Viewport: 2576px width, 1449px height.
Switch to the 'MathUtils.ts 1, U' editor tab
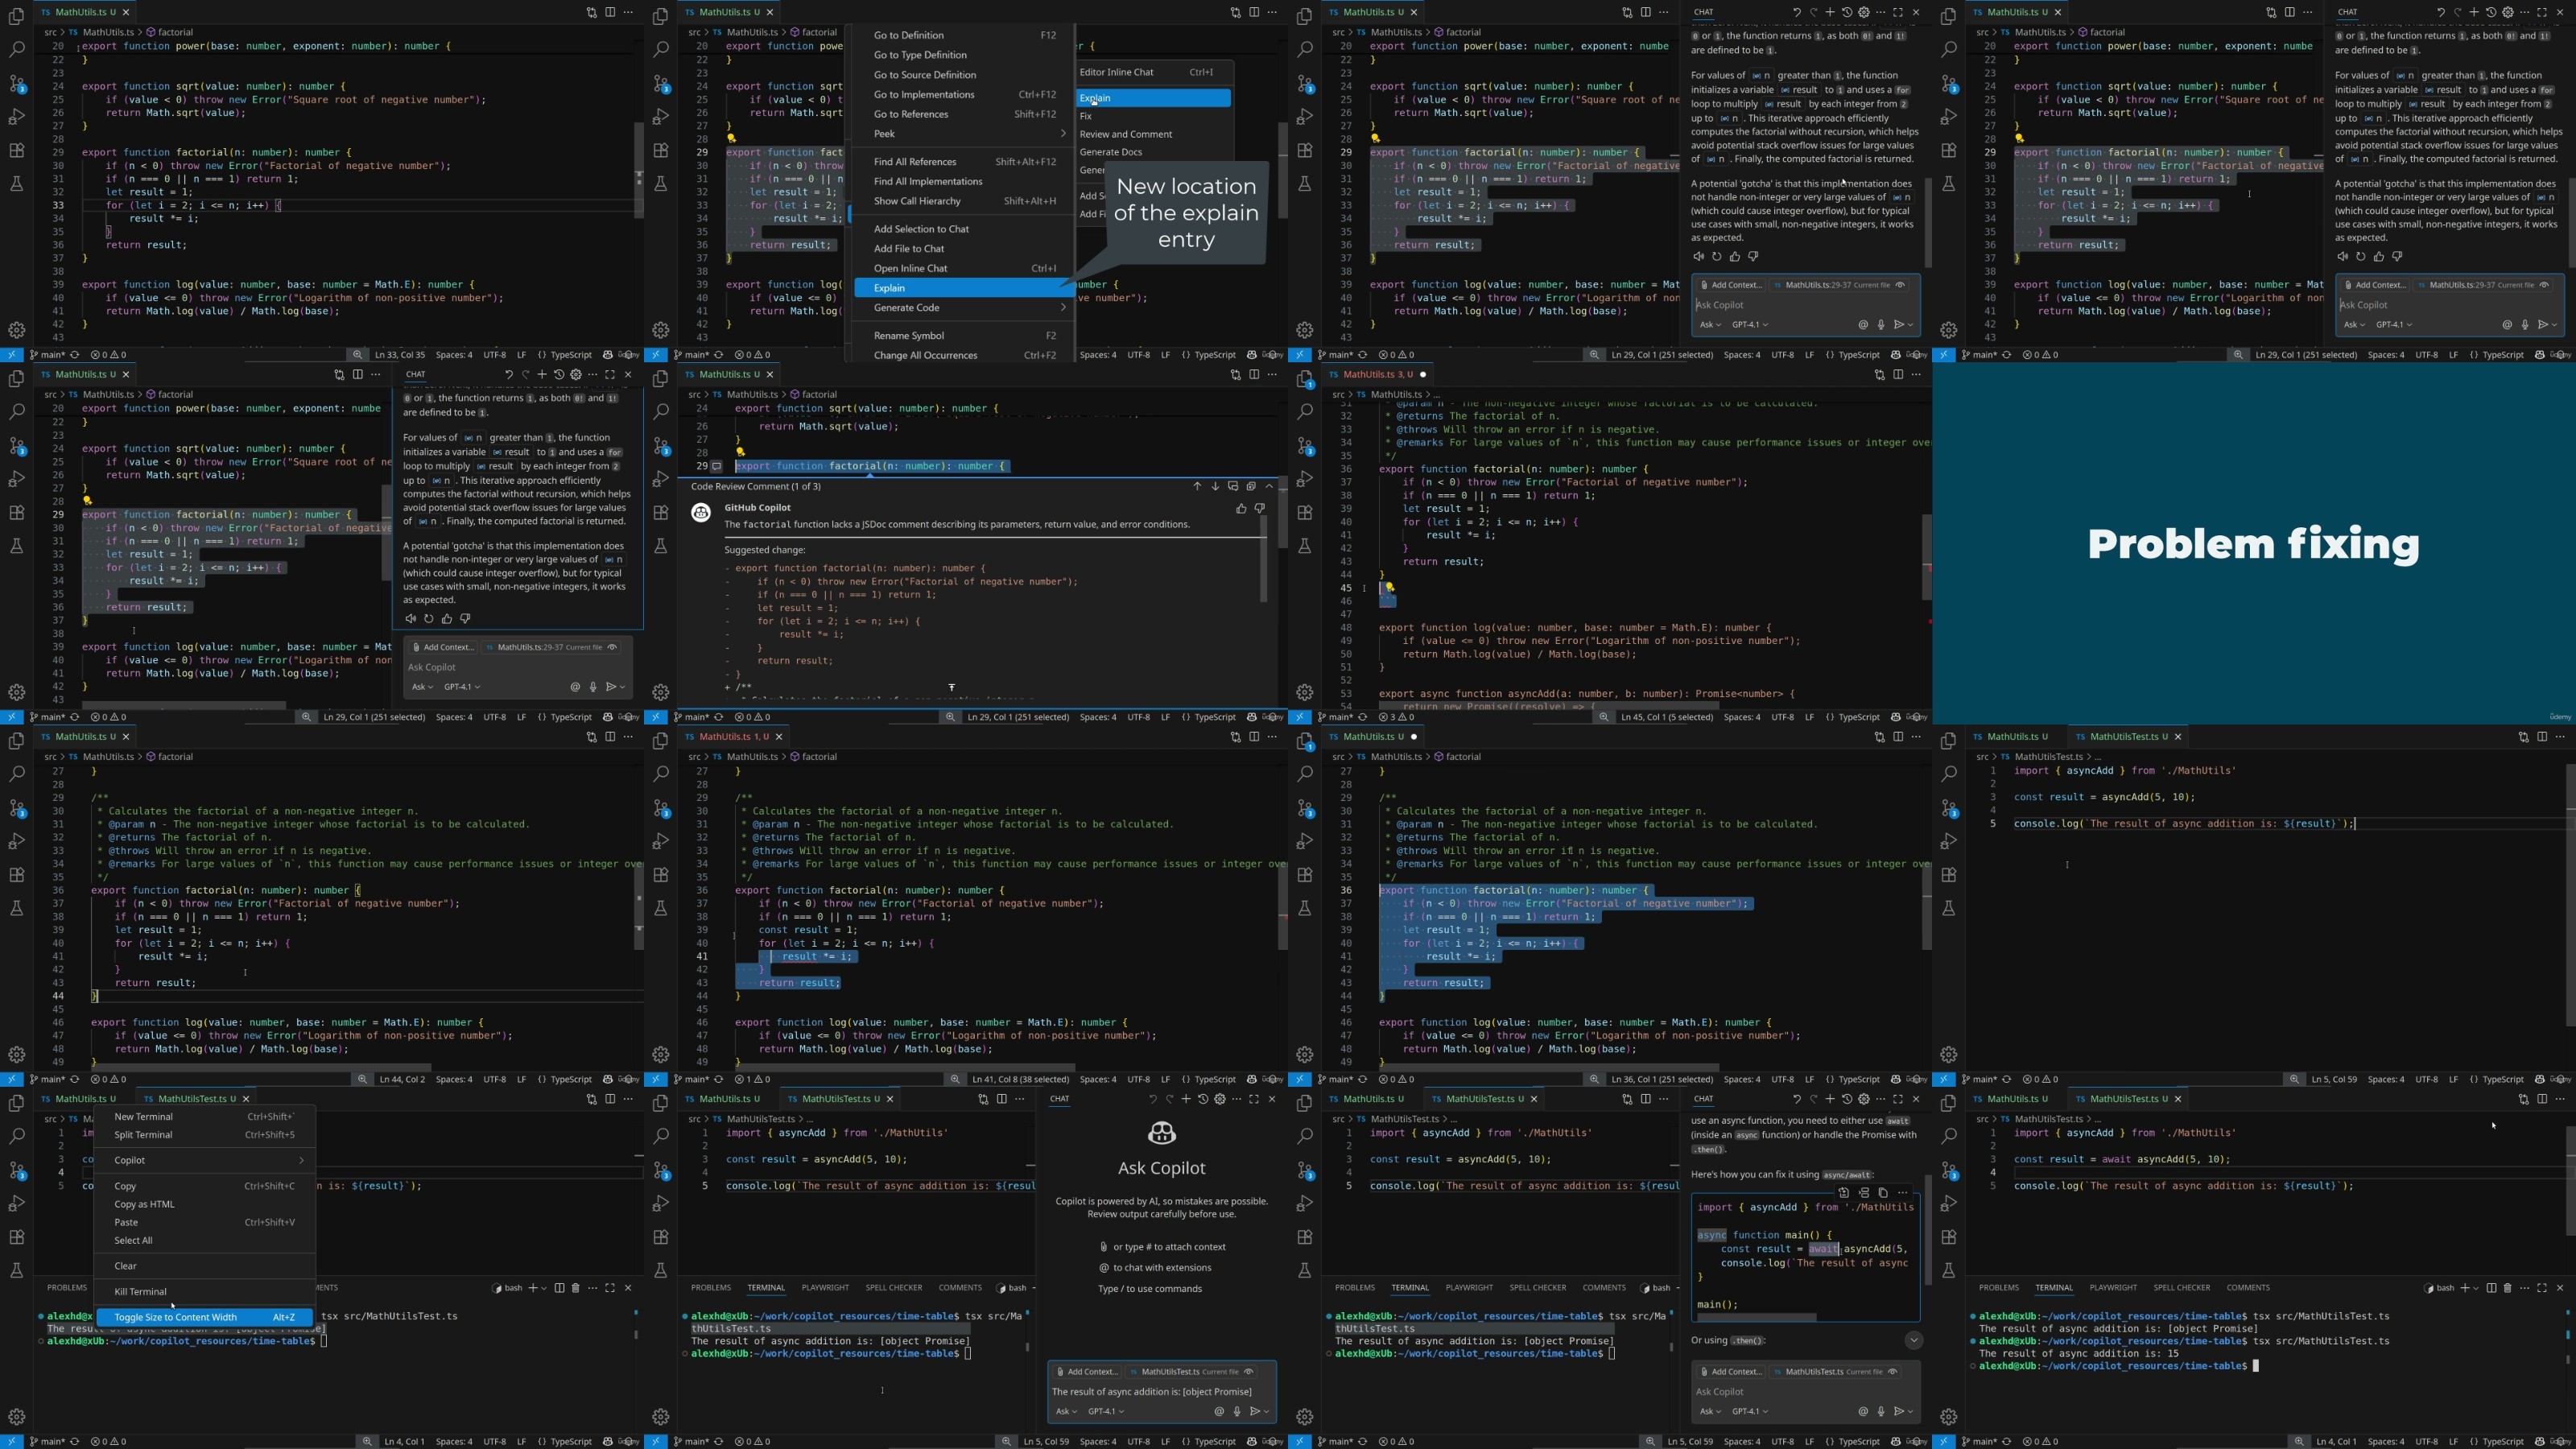(x=734, y=736)
